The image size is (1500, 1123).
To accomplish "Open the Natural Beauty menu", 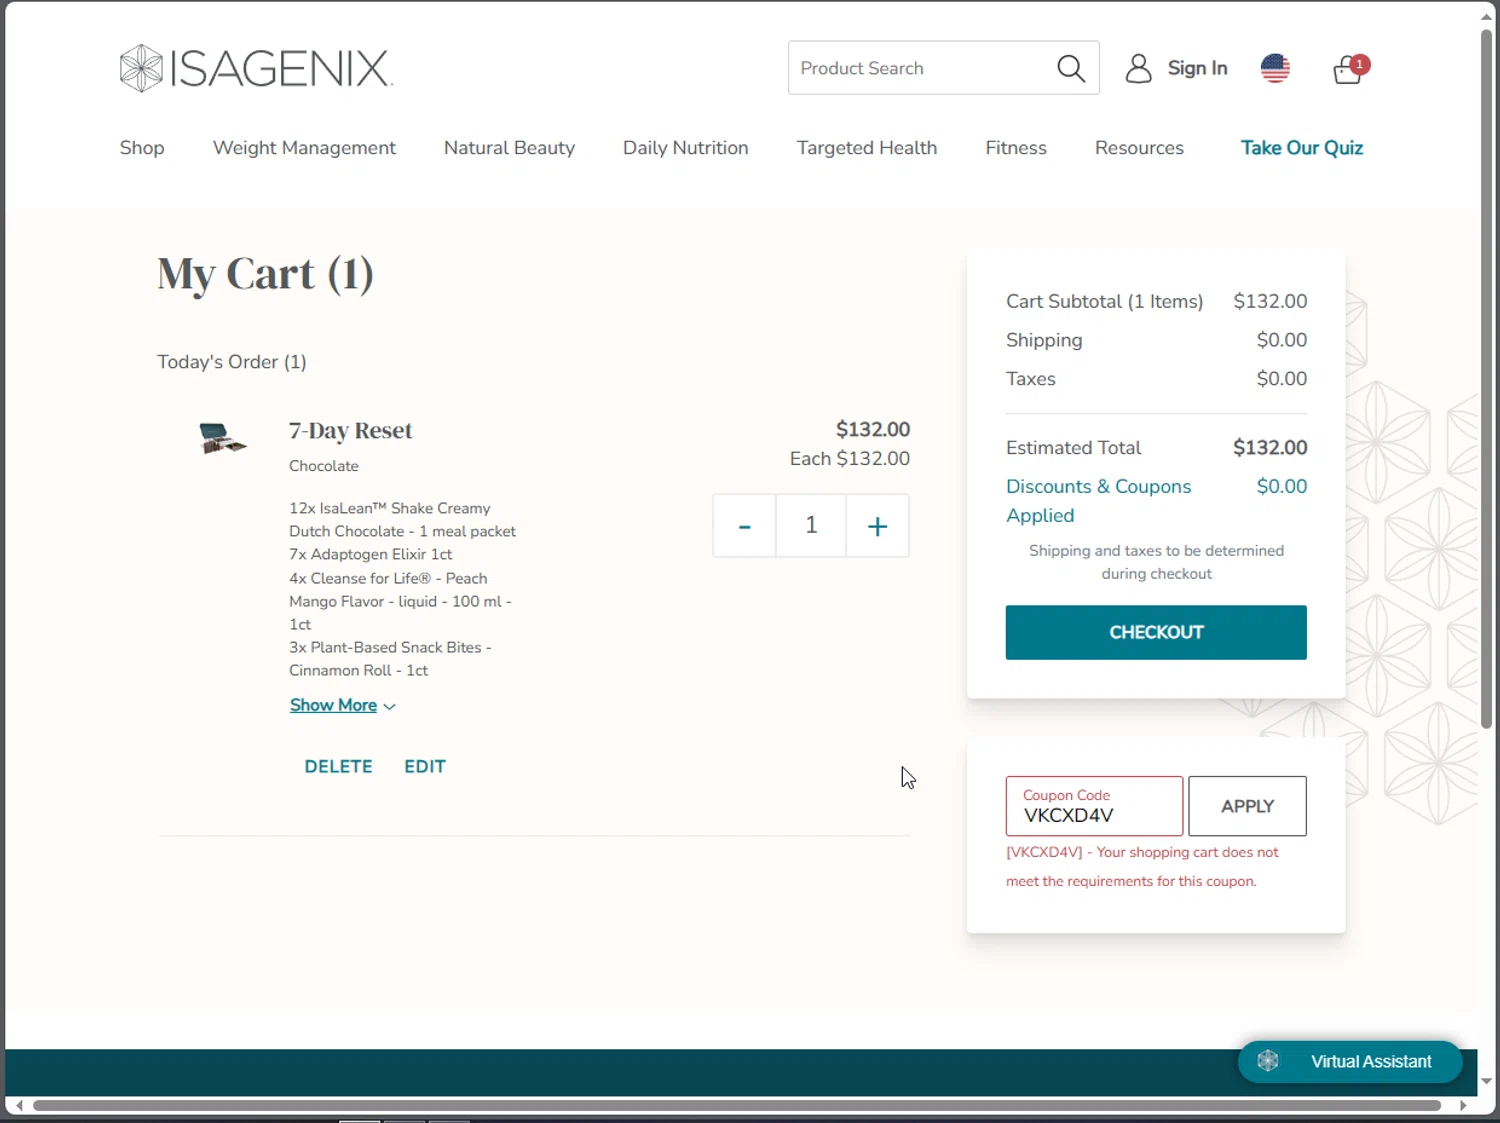I will pyautogui.click(x=509, y=148).
